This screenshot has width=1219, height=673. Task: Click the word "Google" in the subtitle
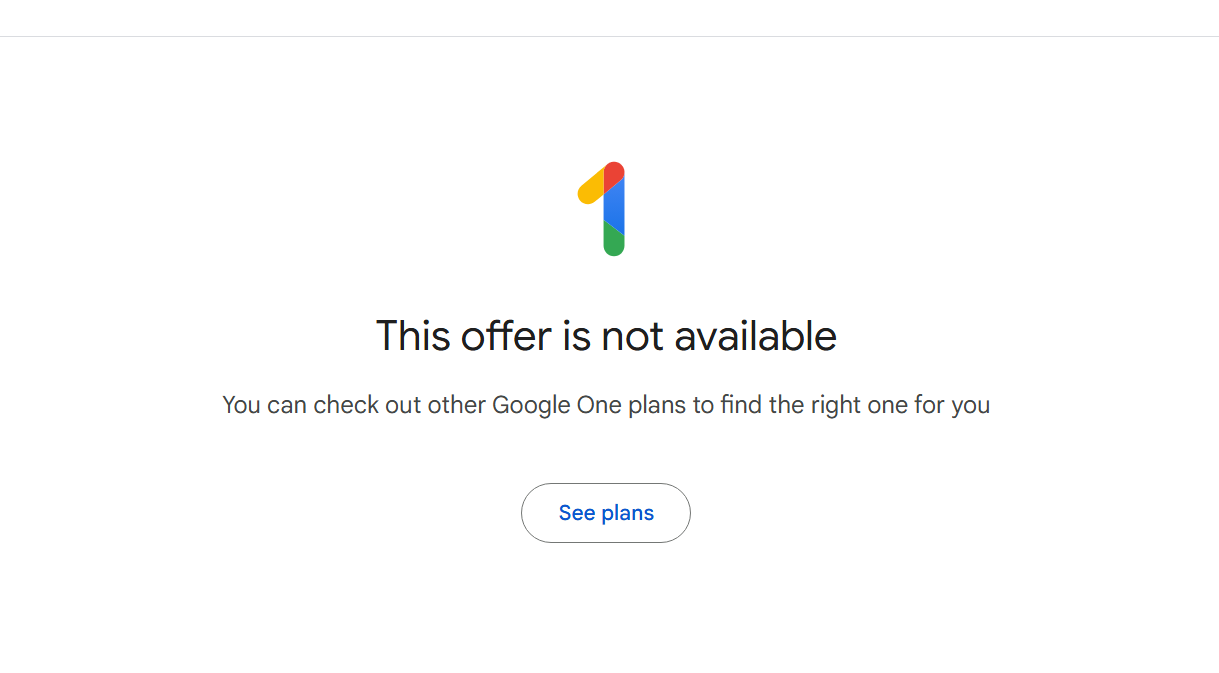[x=529, y=405]
